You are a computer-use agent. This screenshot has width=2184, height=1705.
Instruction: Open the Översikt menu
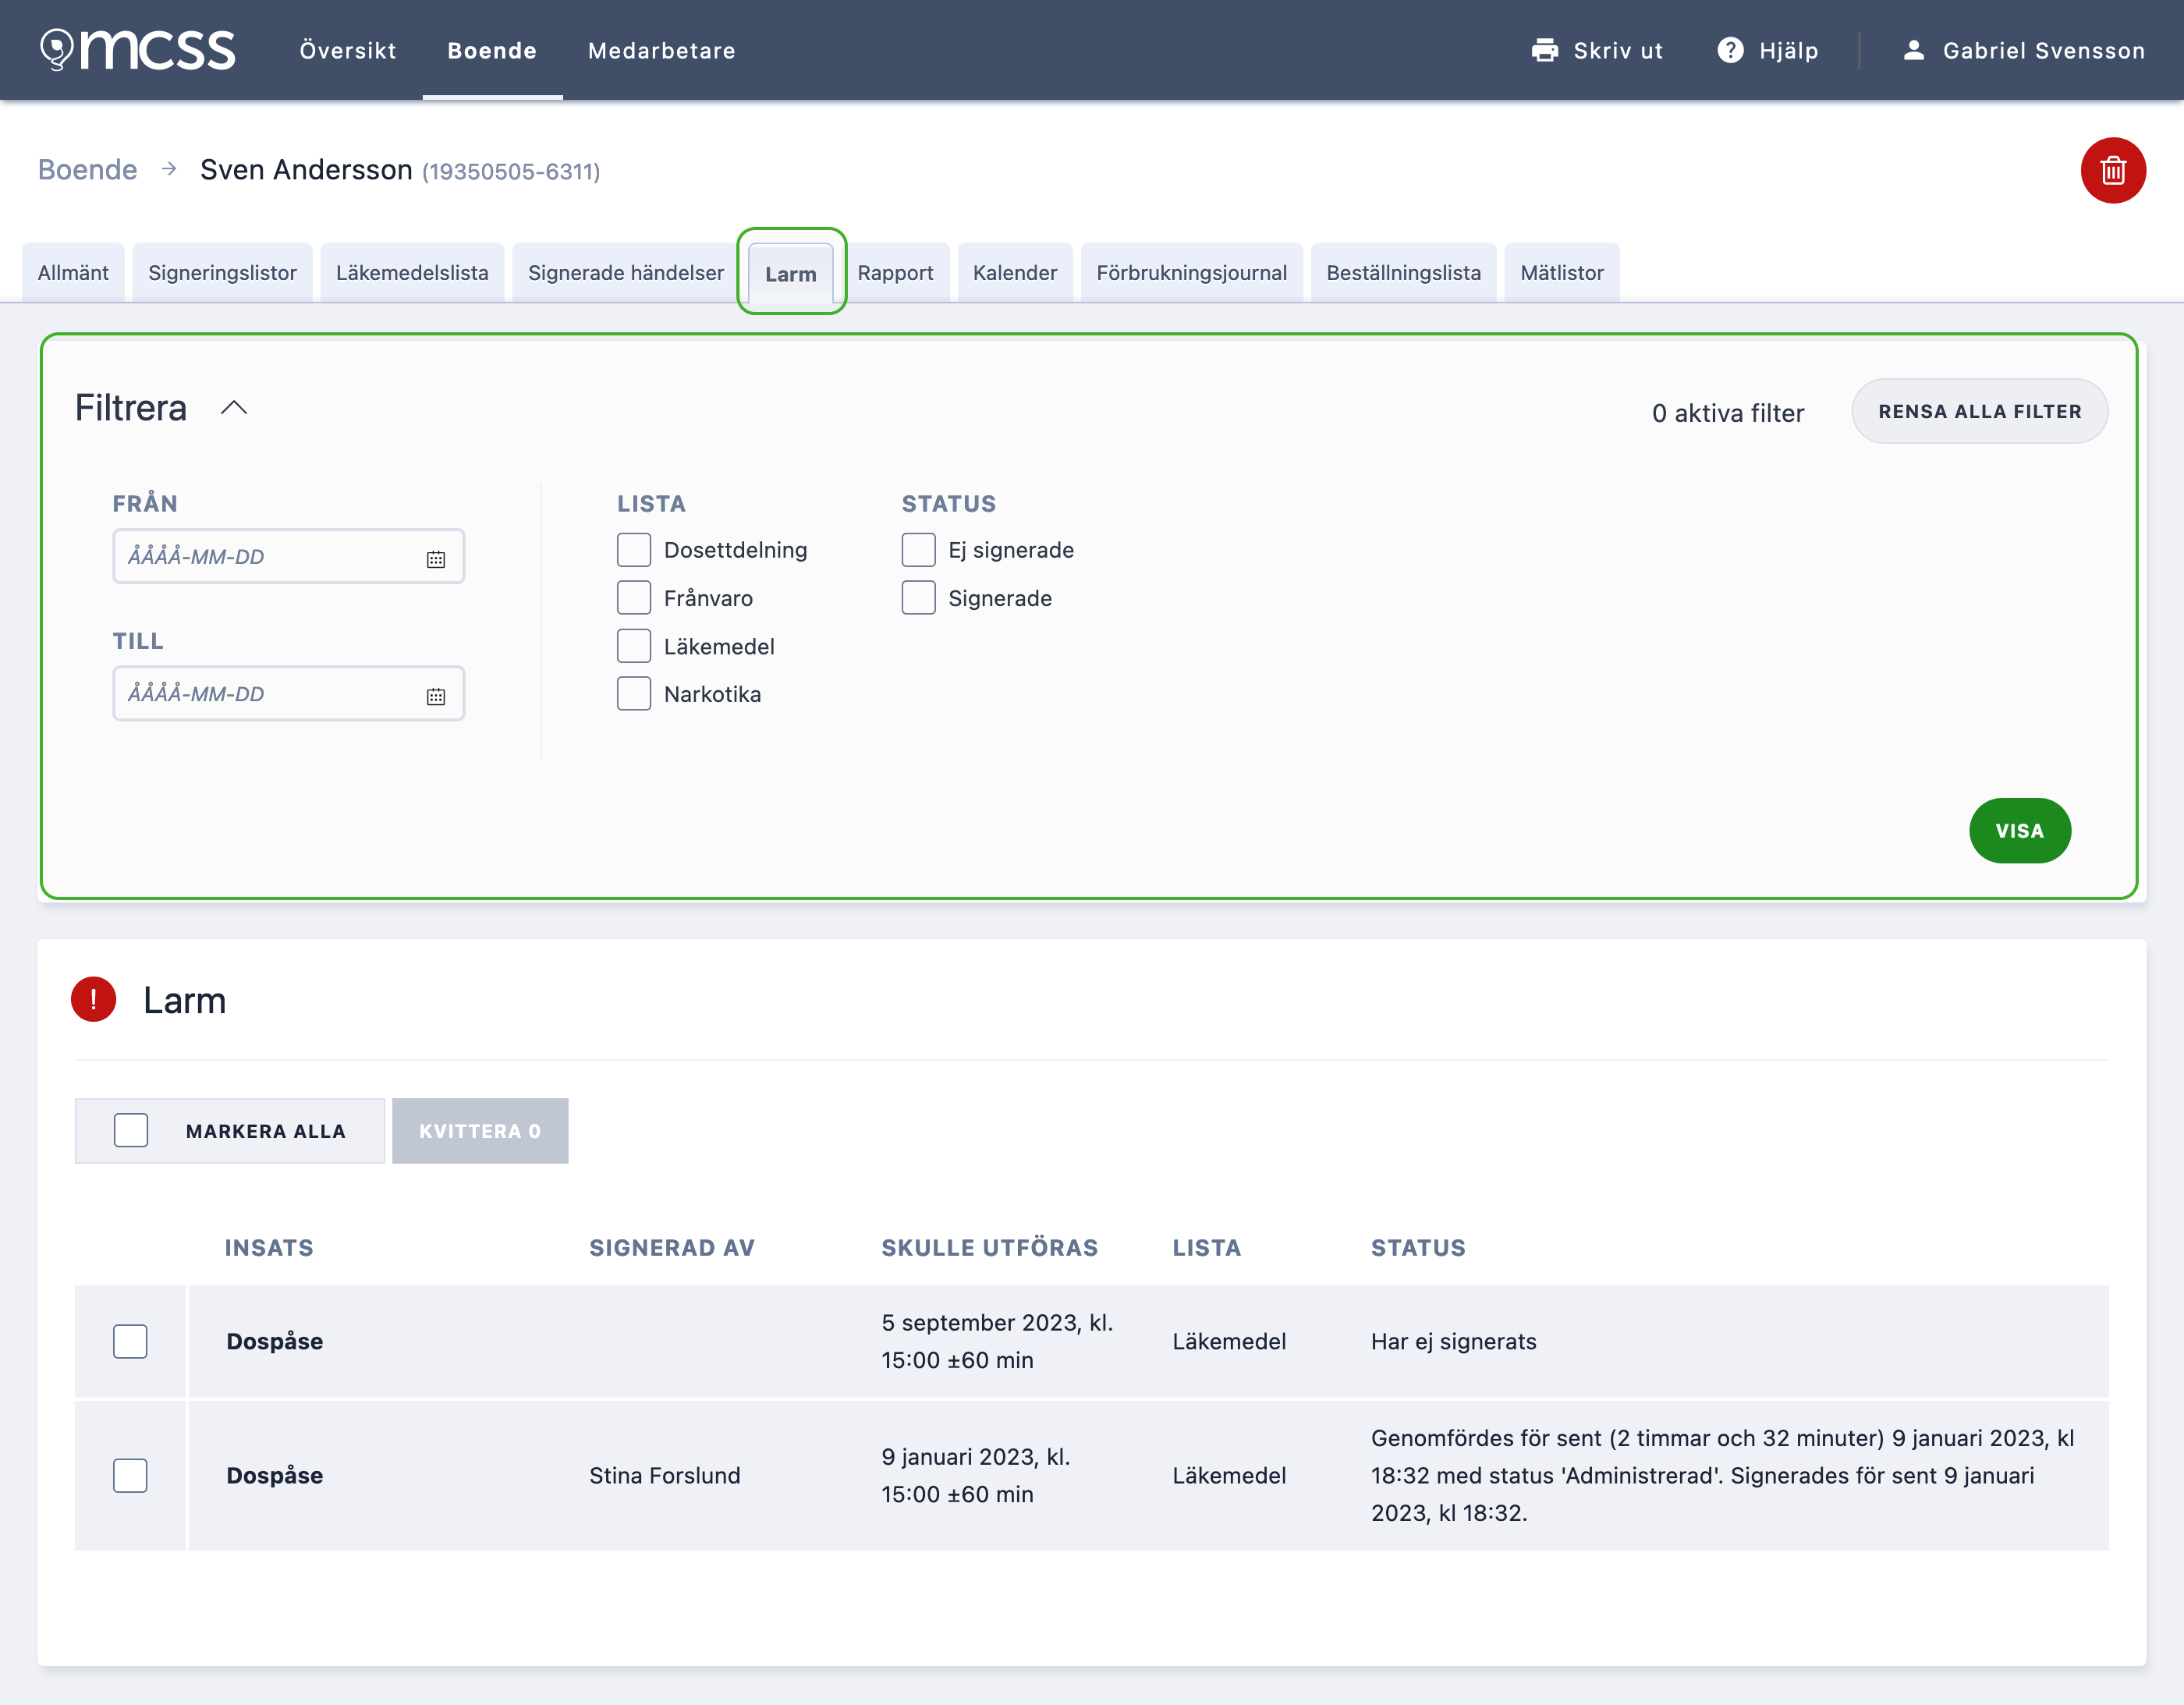coord(348,50)
